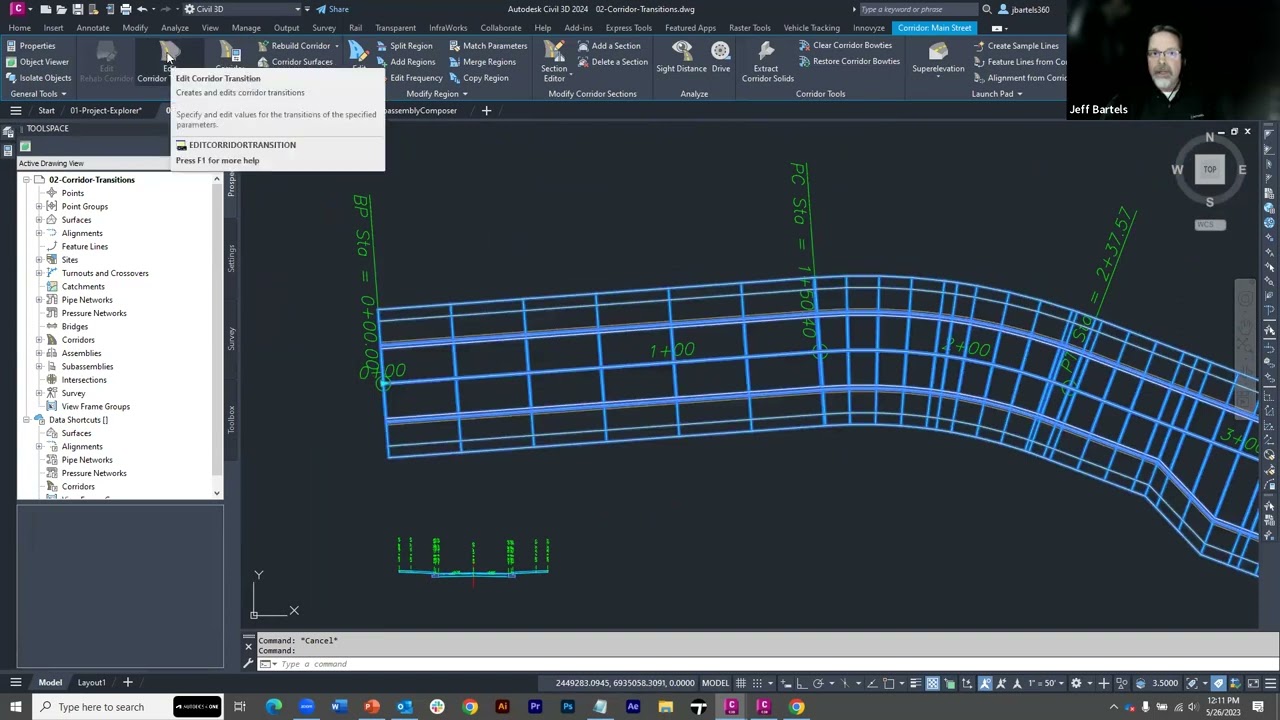Viewport: 1280px width, 720px height.
Task: Click Add a Section
Action: click(x=608, y=46)
